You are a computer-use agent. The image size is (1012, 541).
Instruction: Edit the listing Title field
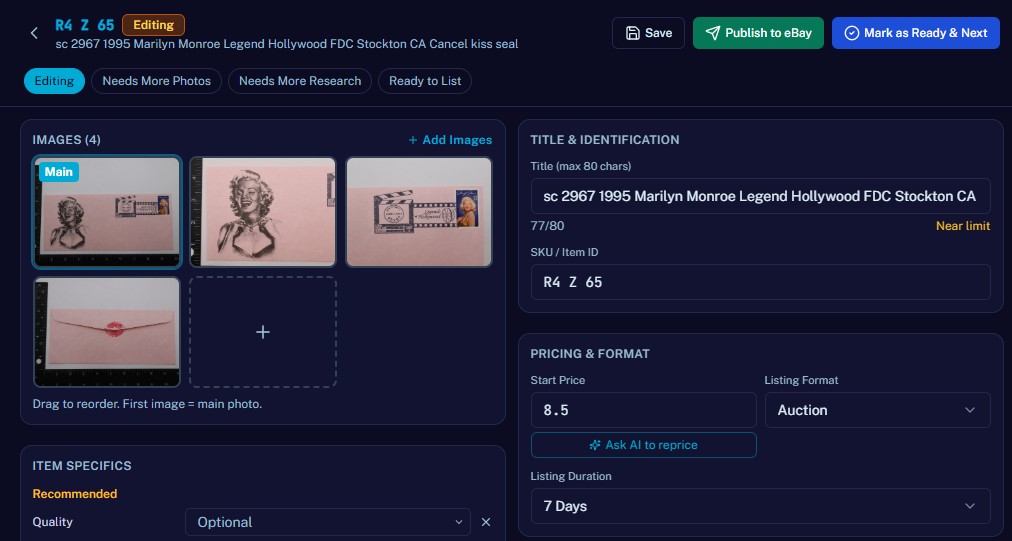pos(760,196)
